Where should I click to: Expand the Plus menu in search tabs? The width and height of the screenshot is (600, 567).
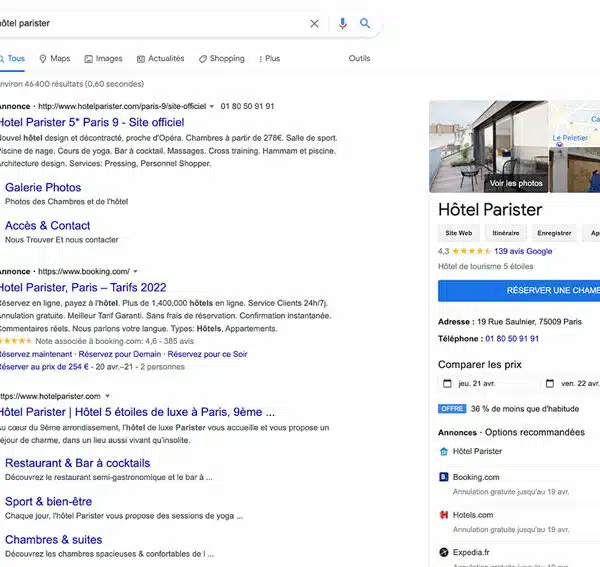coord(270,59)
